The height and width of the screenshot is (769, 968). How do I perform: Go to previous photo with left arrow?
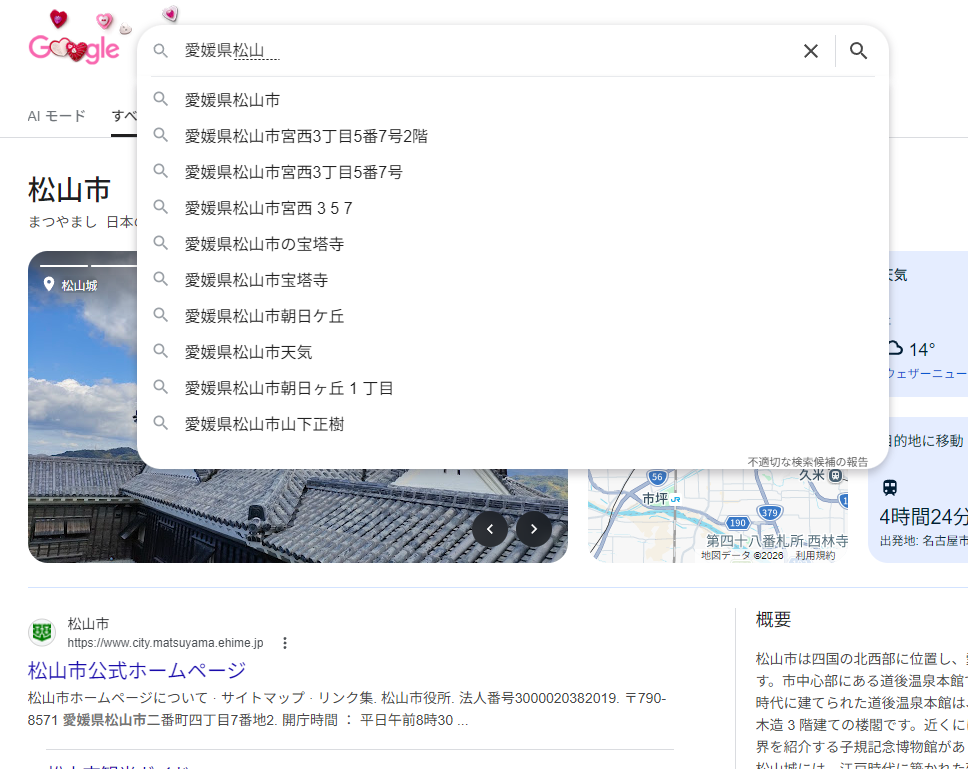point(490,529)
